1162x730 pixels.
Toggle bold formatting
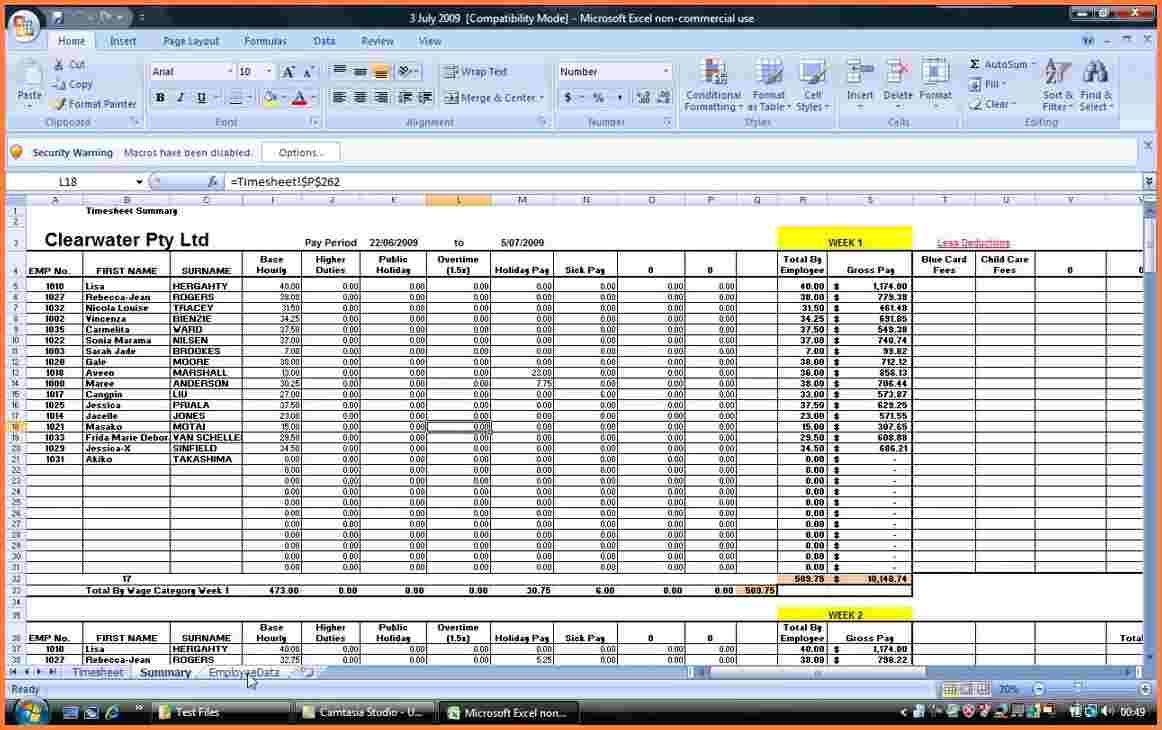click(x=160, y=98)
